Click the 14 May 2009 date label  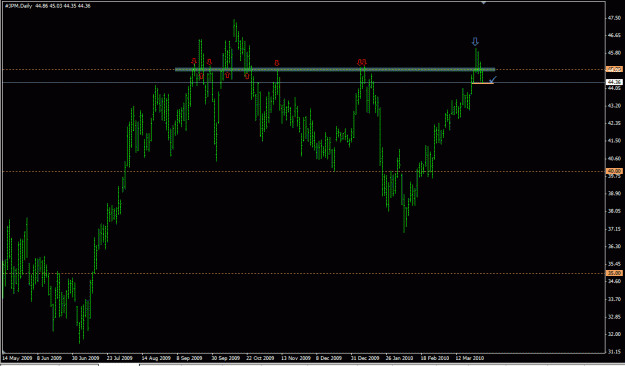coord(18,358)
